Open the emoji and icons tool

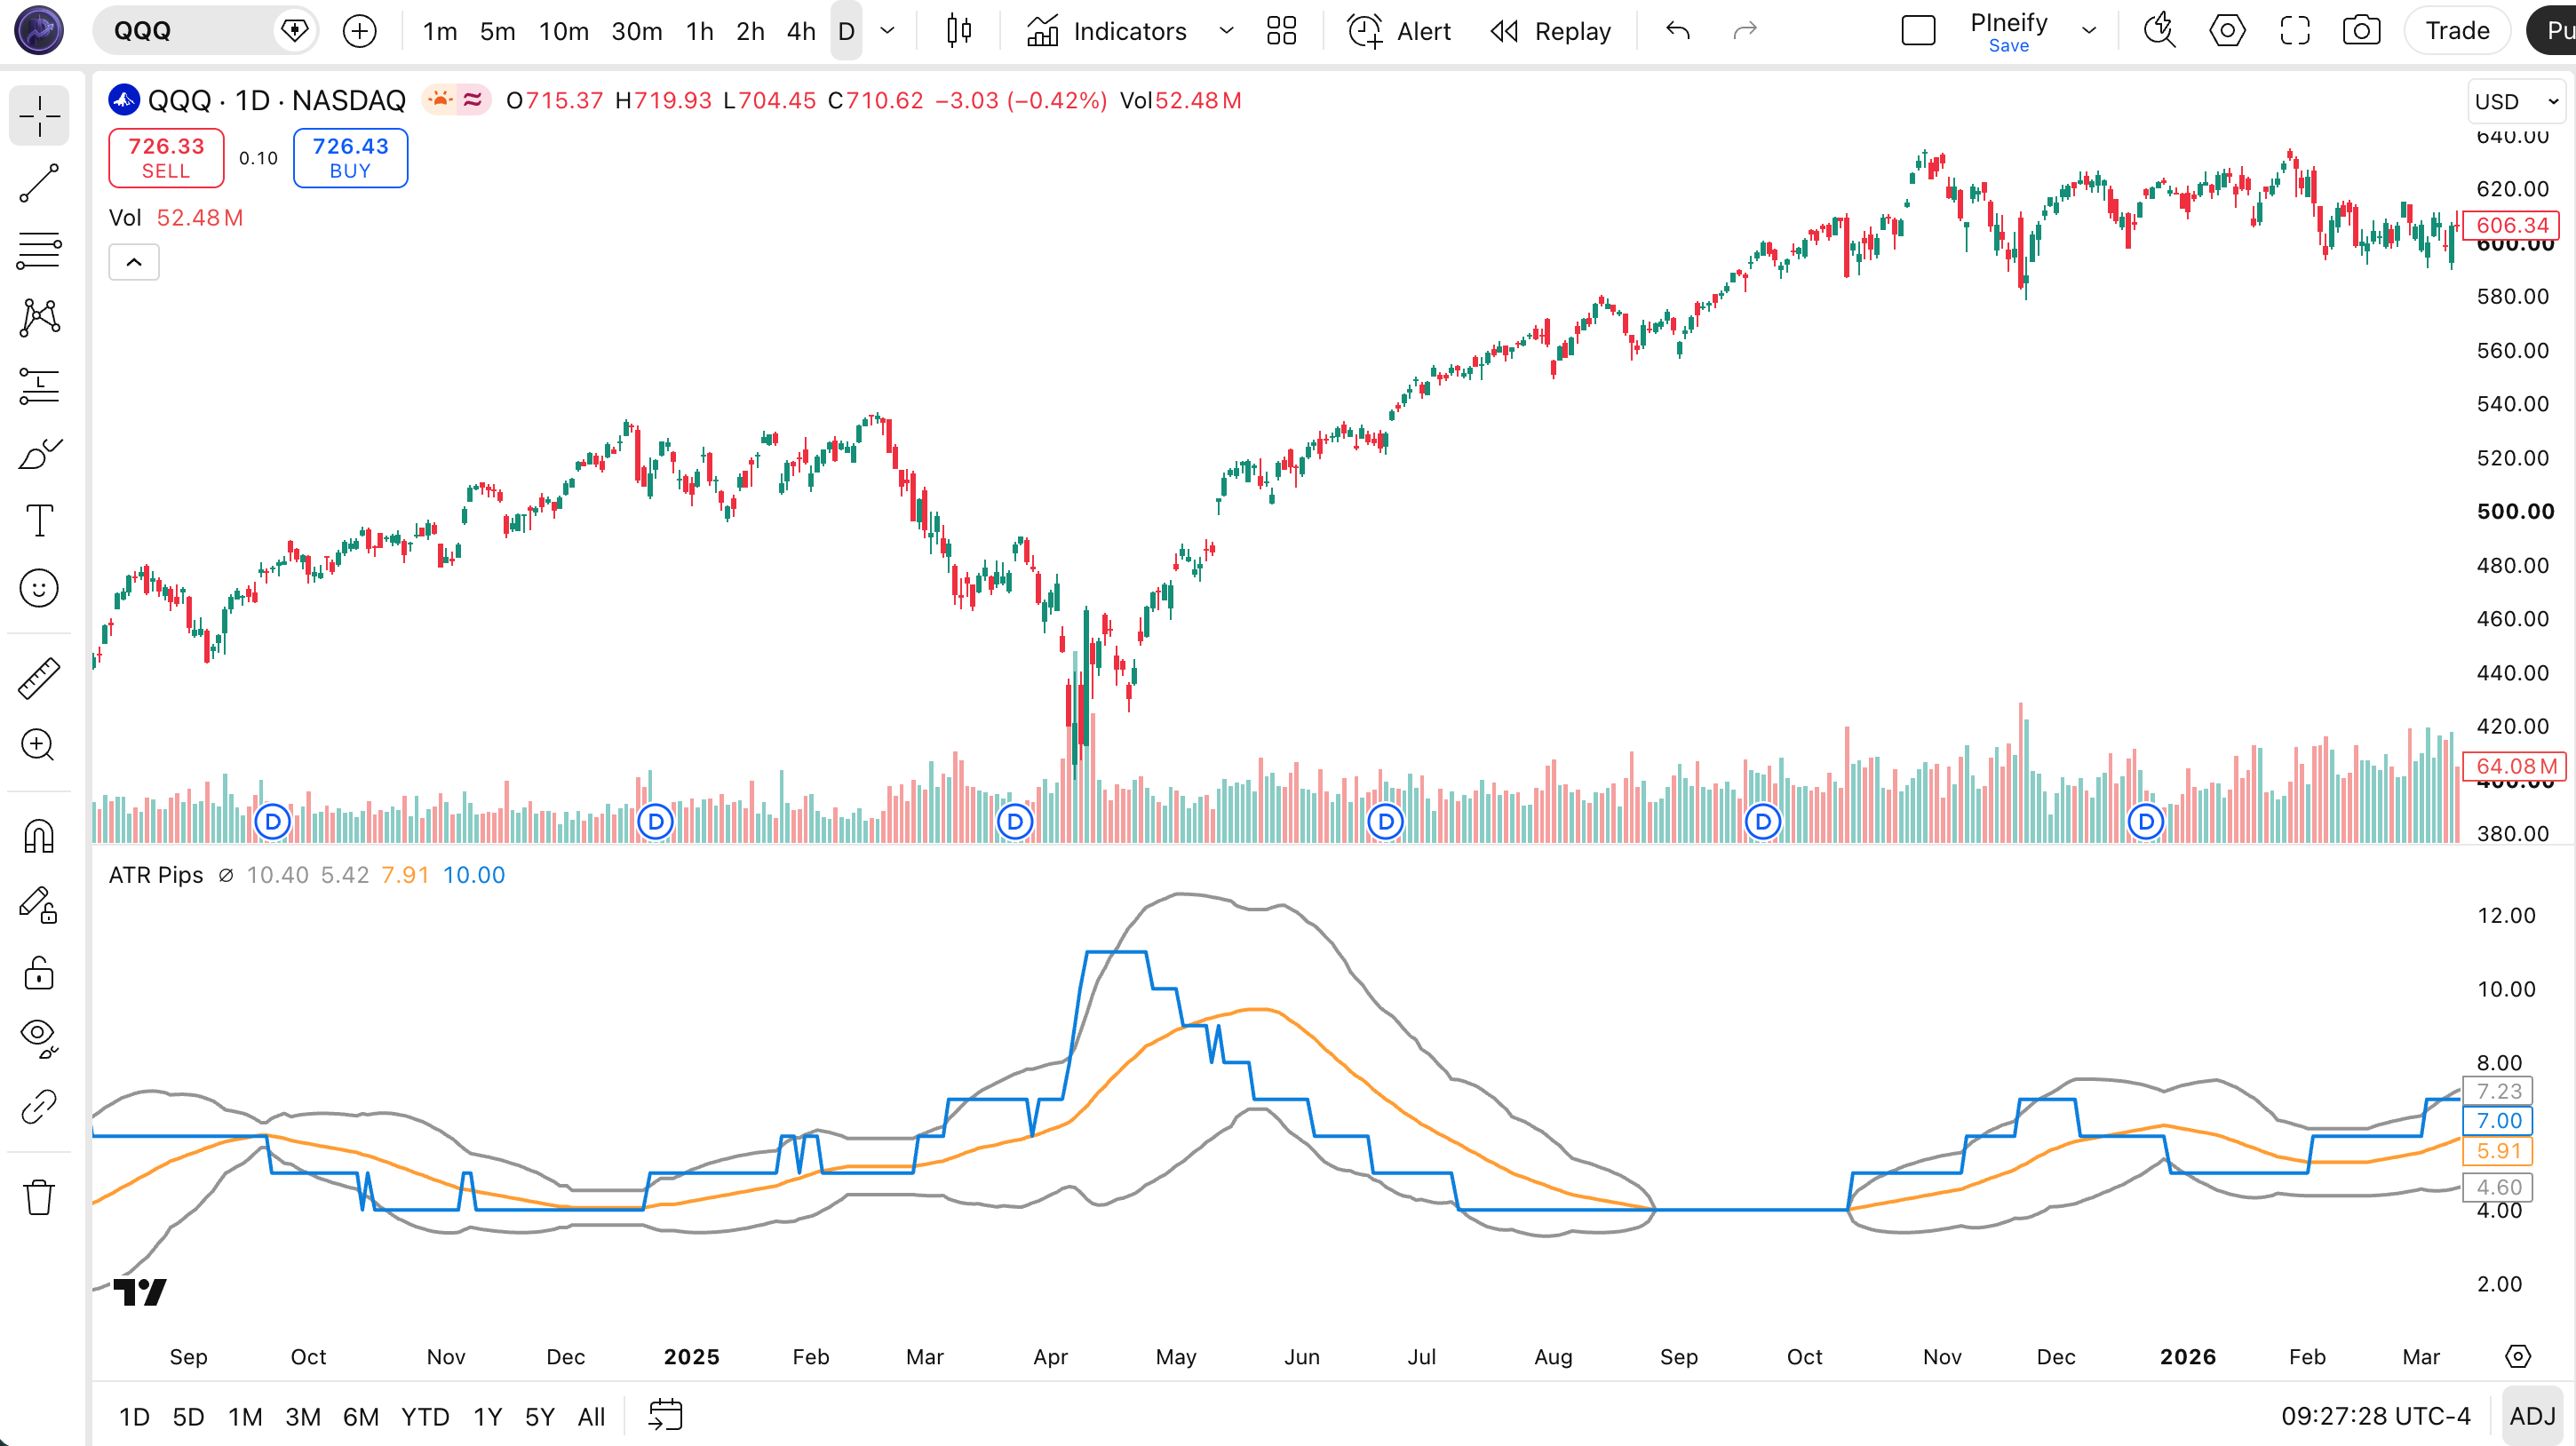point(39,588)
